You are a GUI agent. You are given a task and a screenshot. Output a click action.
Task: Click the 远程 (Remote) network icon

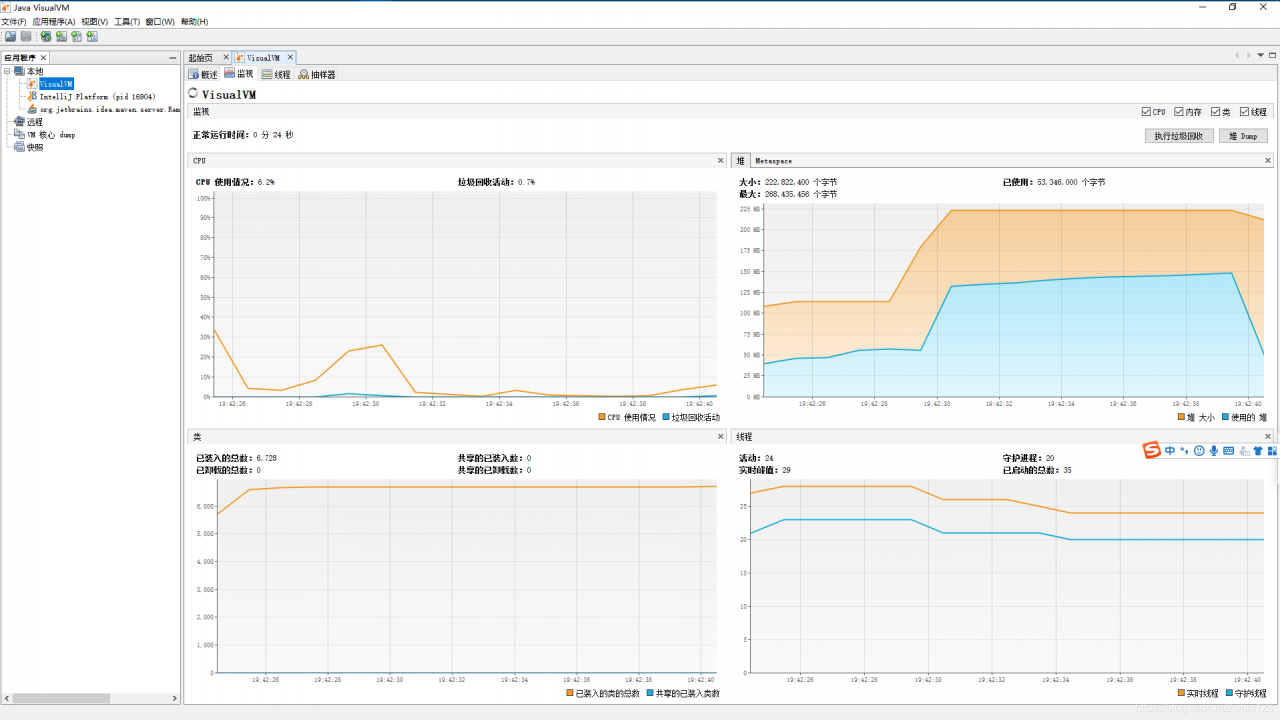[19, 122]
